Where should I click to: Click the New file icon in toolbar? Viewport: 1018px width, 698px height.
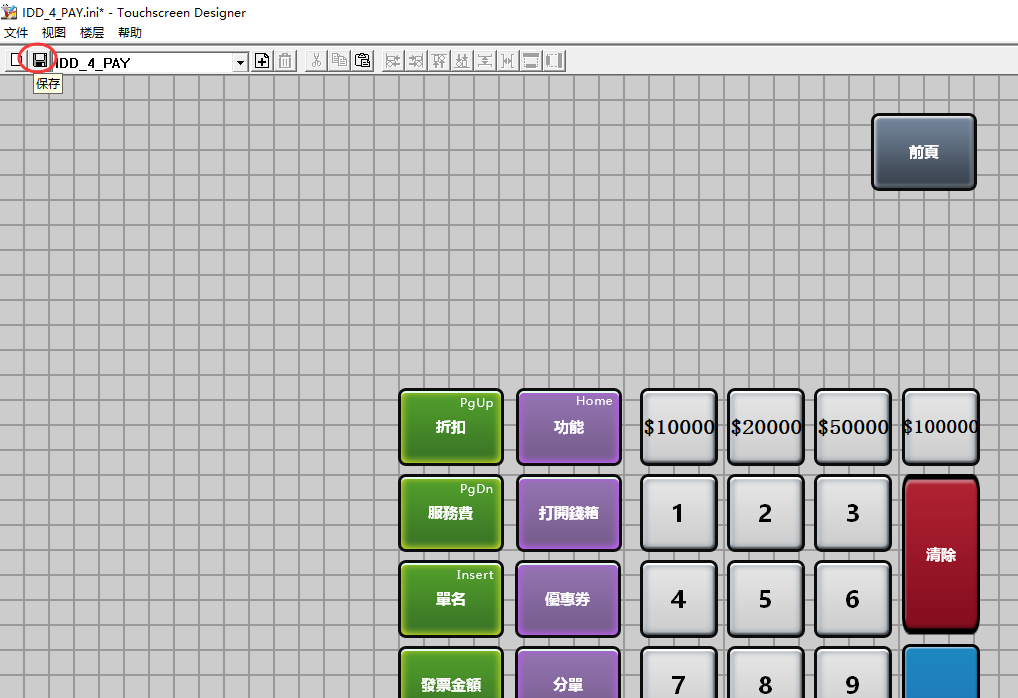[x=16, y=60]
